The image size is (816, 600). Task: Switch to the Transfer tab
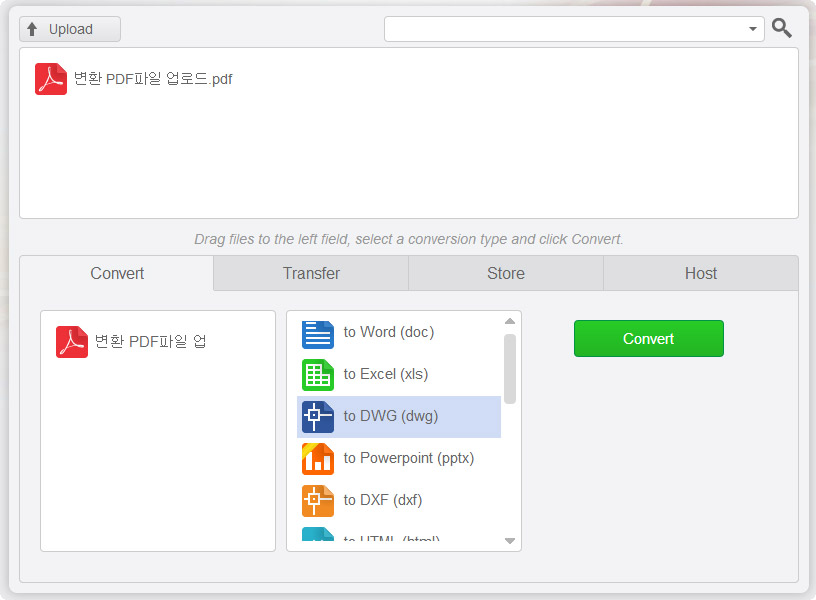pos(311,274)
